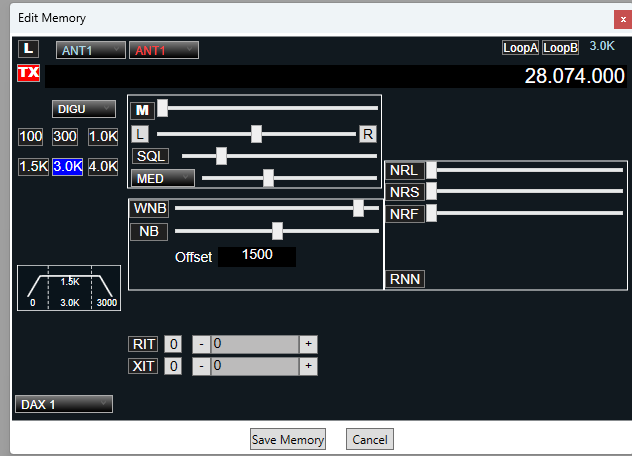This screenshot has height=456, width=632.
Task: Click the SQL squelch level slider
Action: coord(279,156)
